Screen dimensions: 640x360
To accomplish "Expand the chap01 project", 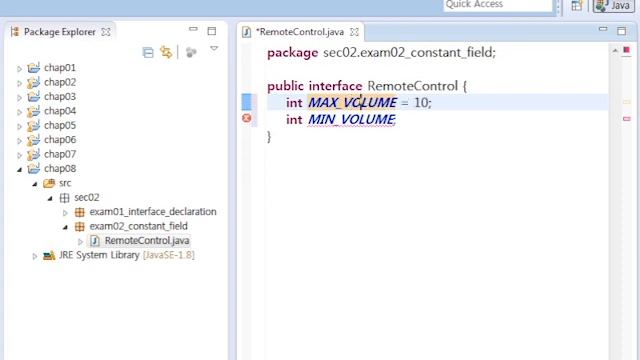I will tap(19, 68).
